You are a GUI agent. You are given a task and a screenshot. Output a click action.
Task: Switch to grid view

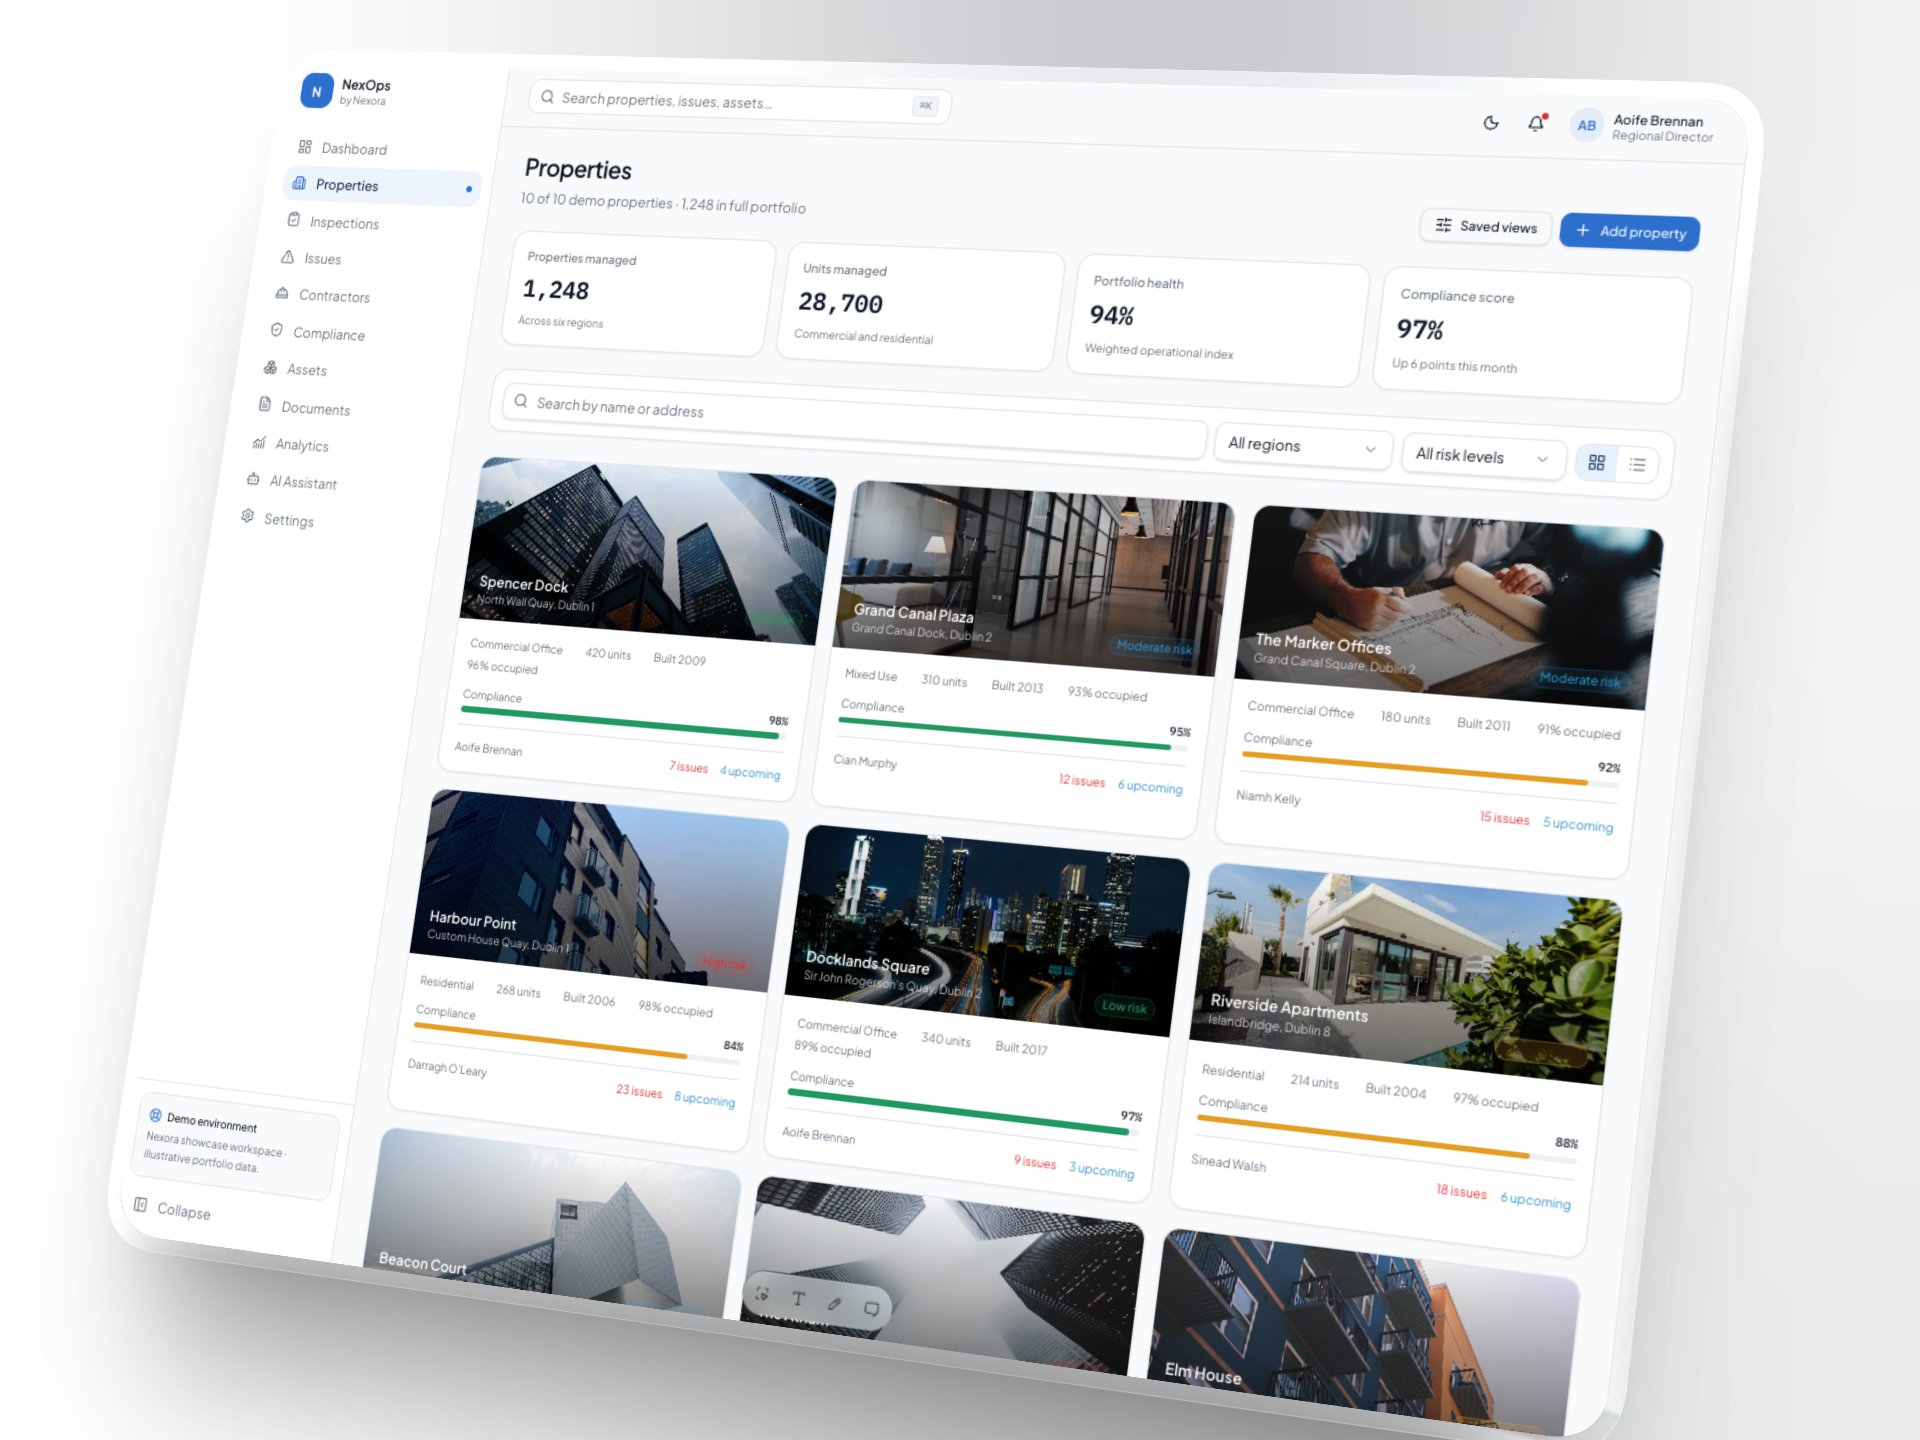tap(1597, 462)
